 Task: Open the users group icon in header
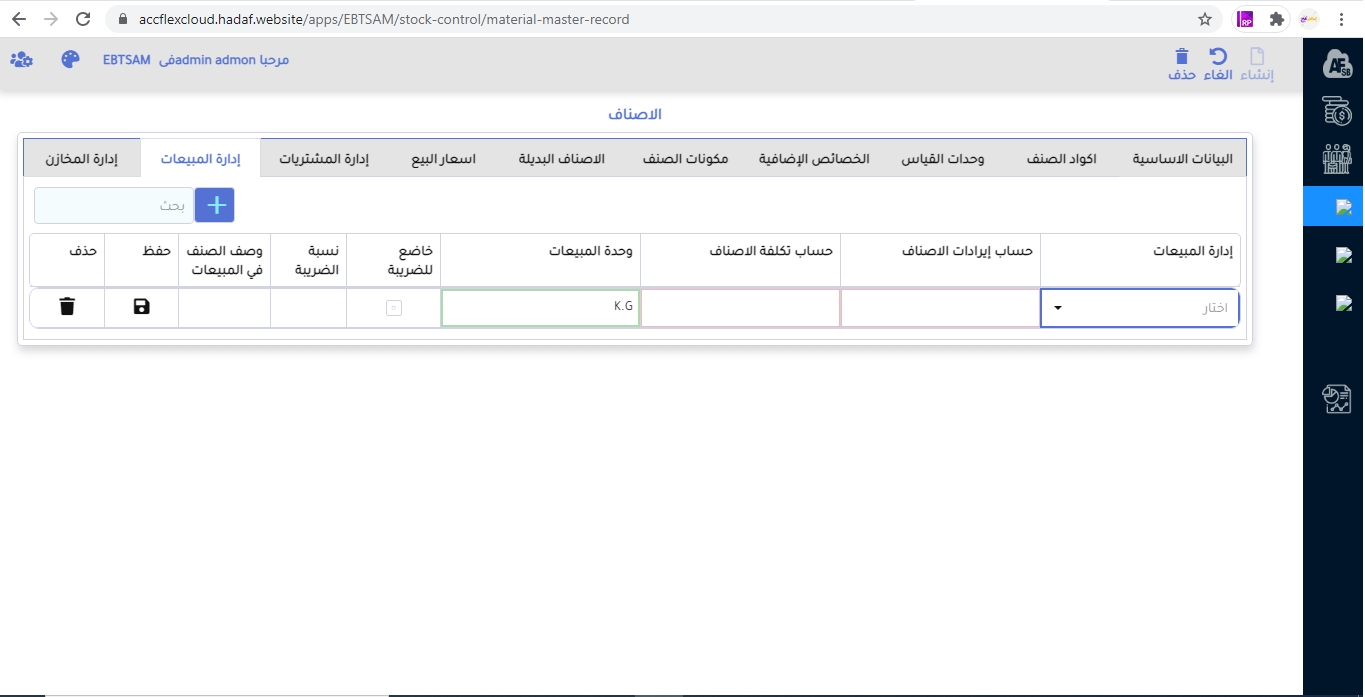pos(21,59)
